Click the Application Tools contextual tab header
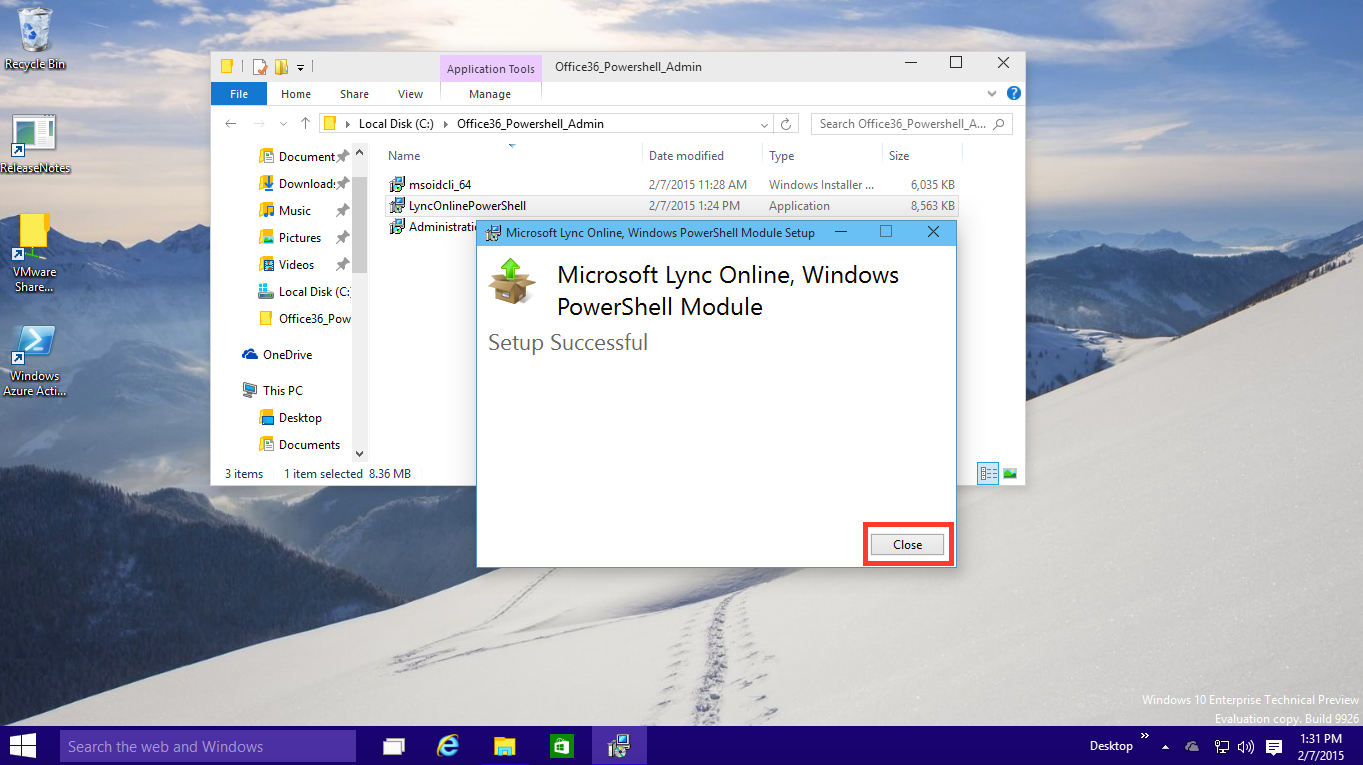Image resolution: width=1363 pixels, height=765 pixels. 490,69
